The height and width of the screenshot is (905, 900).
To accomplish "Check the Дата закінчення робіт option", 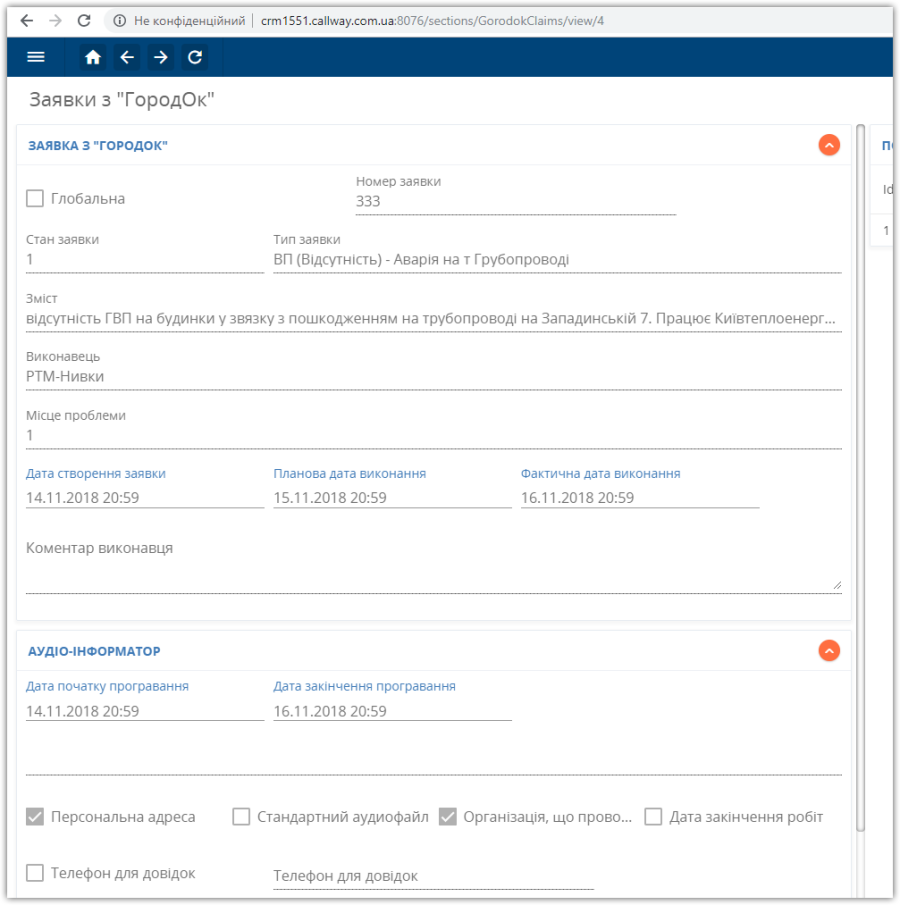I will point(653,817).
